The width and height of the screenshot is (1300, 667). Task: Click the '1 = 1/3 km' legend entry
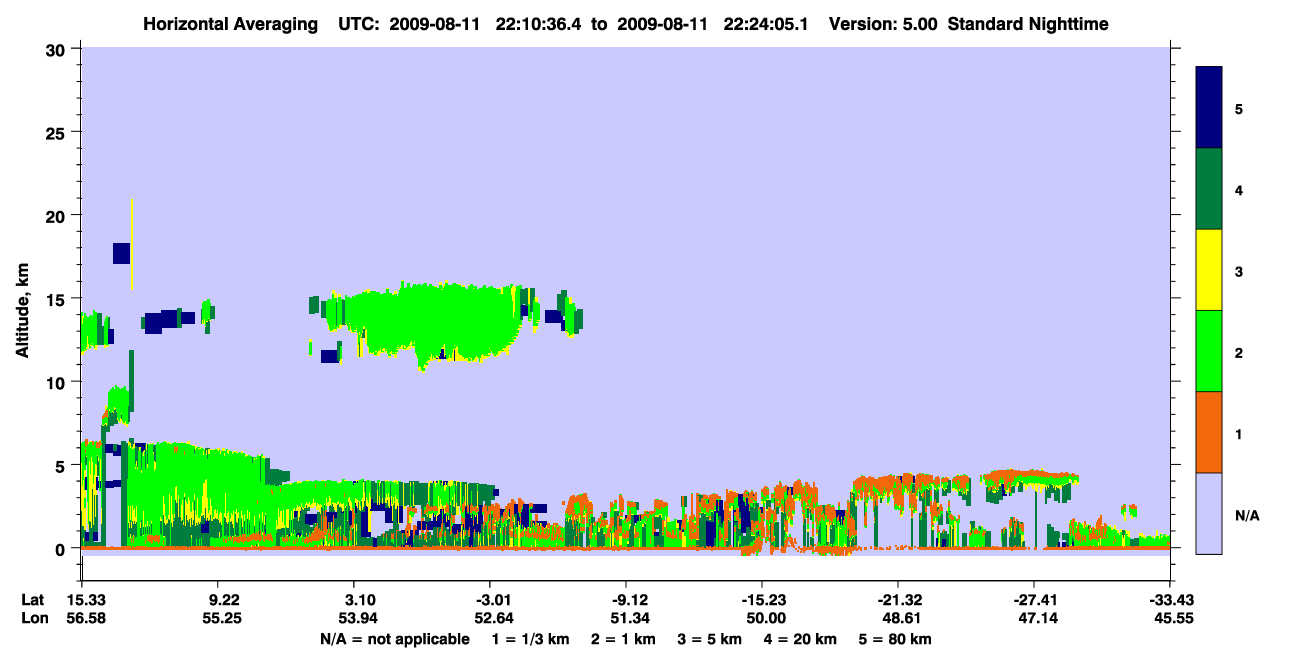pos(530,639)
